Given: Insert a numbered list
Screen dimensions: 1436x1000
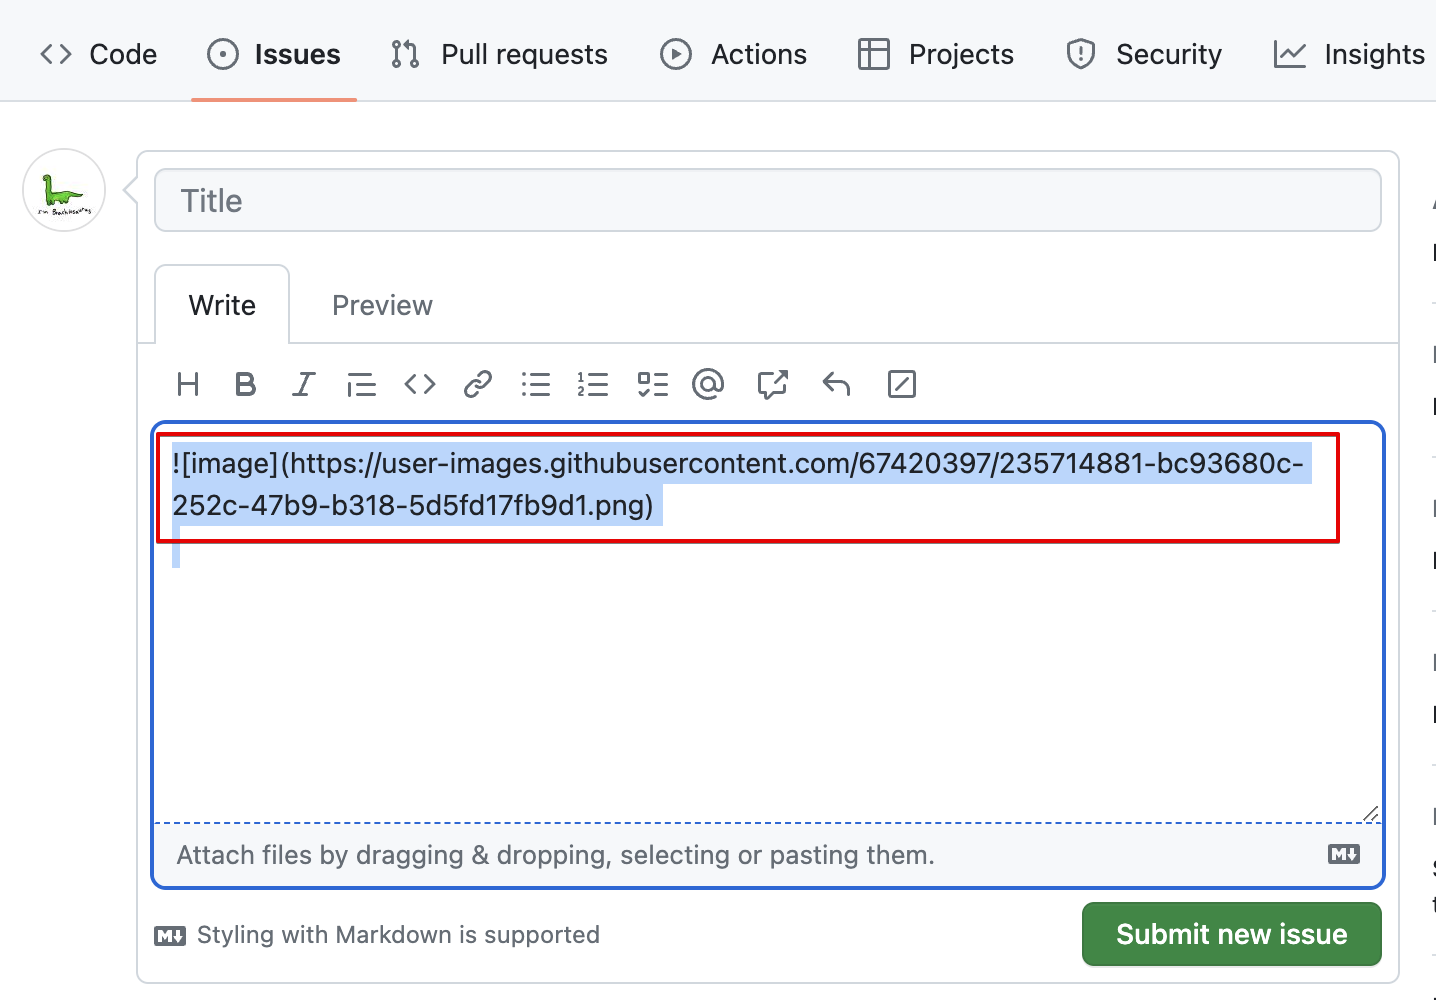Looking at the screenshot, I should pyautogui.click(x=593, y=384).
